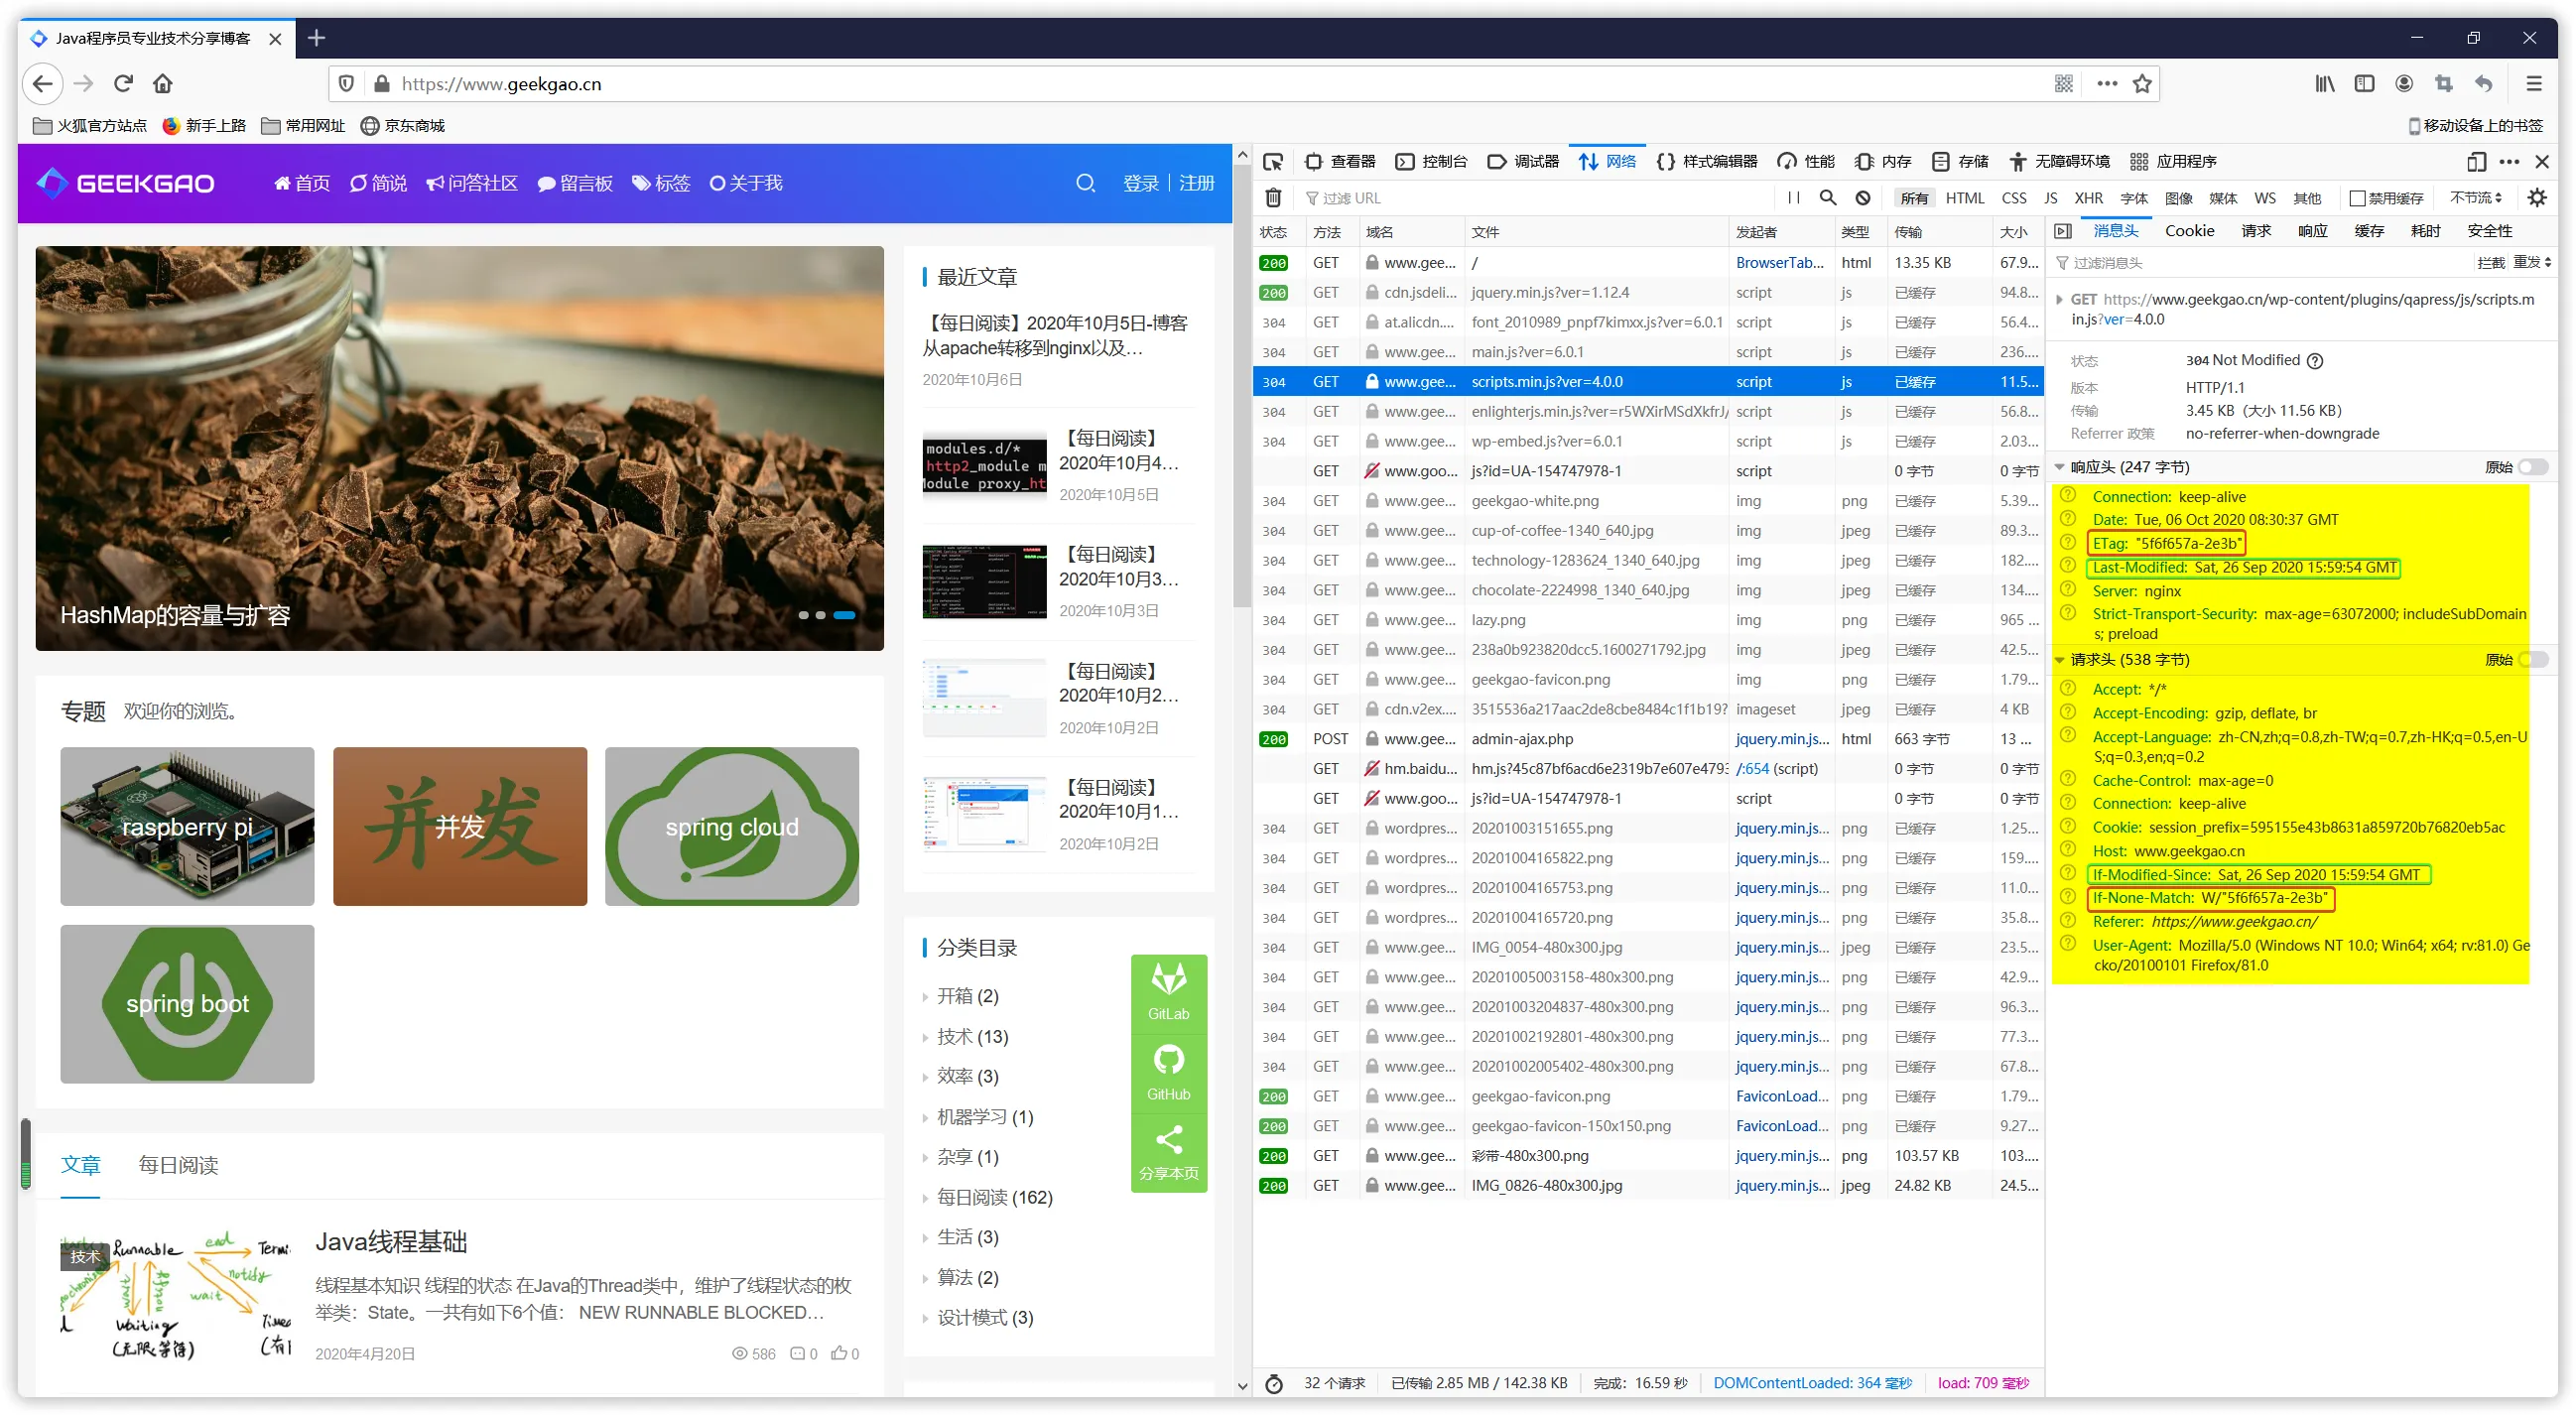
Task: Toggle the 原始 switch for response headers
Action: 2534,466
